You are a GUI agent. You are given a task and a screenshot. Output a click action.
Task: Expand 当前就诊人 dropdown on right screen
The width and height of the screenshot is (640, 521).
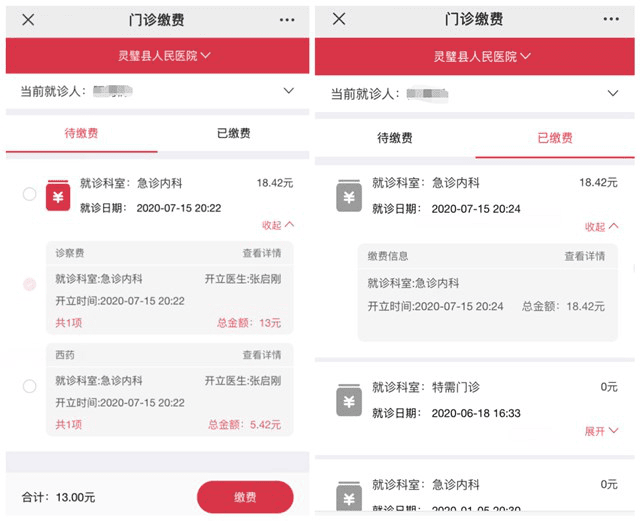tap(613, 93)
